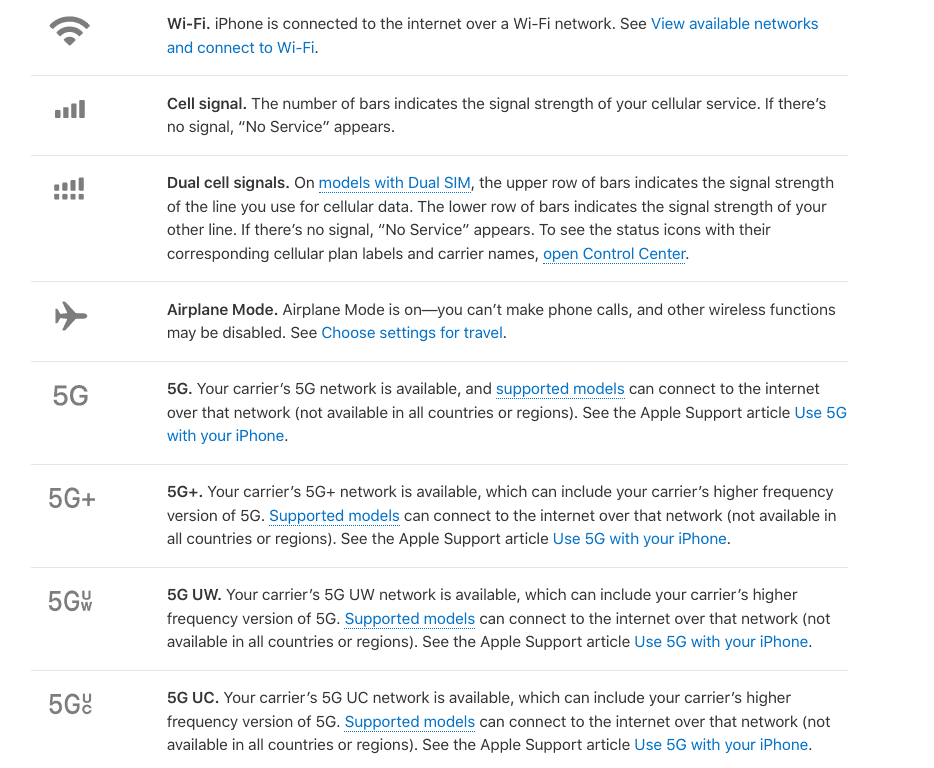The width and height of the screenshot is (934, 768).
Task: Click supported models link in 5G row
Action: point(560,389)
